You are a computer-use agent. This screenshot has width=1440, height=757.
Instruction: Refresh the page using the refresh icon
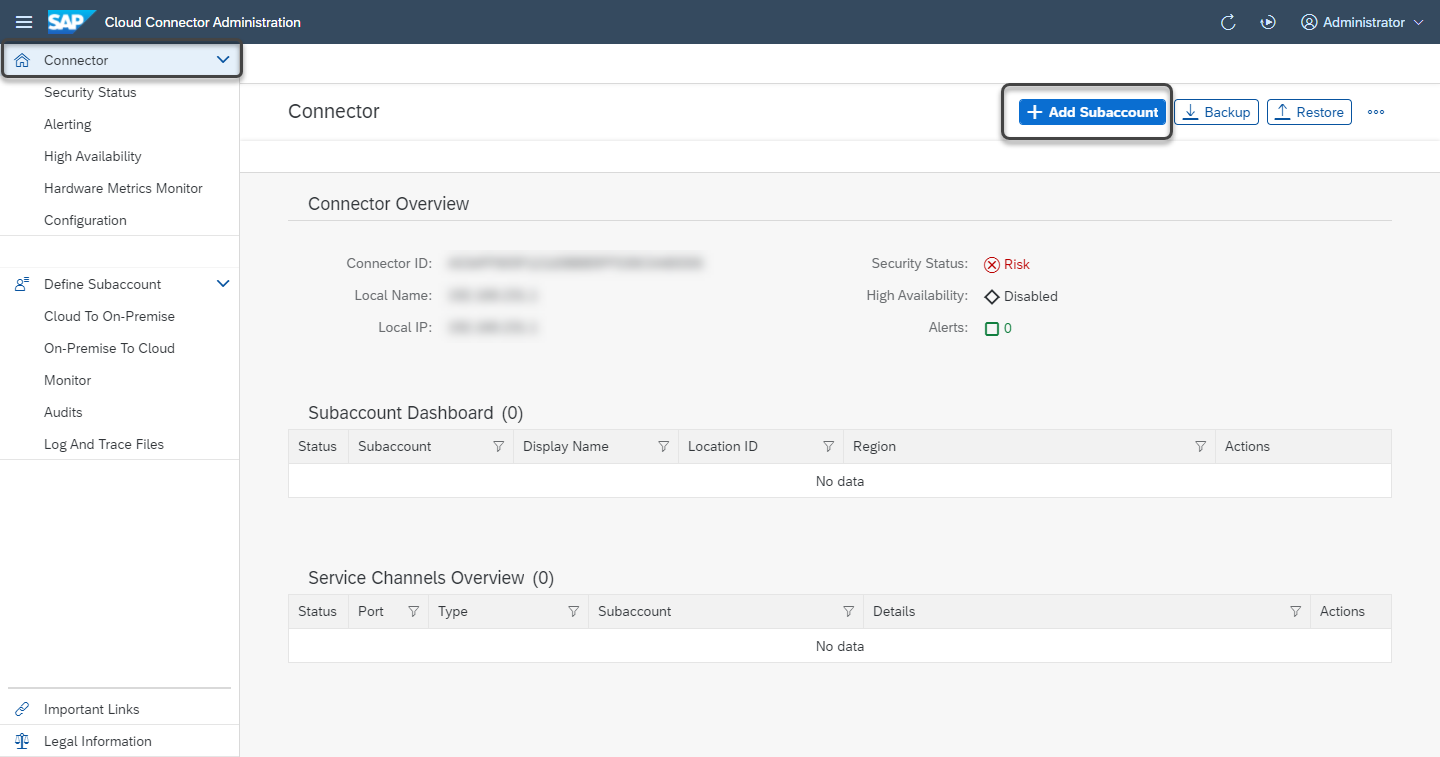1229,22
